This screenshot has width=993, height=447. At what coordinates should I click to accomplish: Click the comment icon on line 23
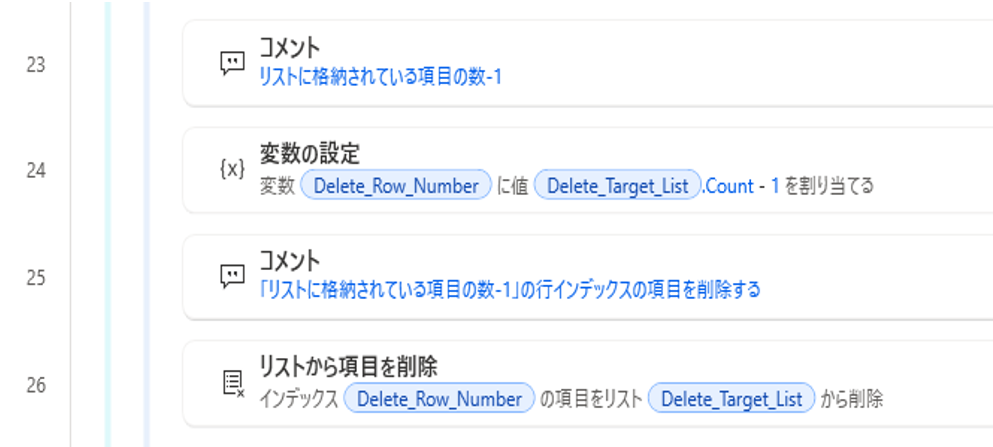tap(231, 64)
